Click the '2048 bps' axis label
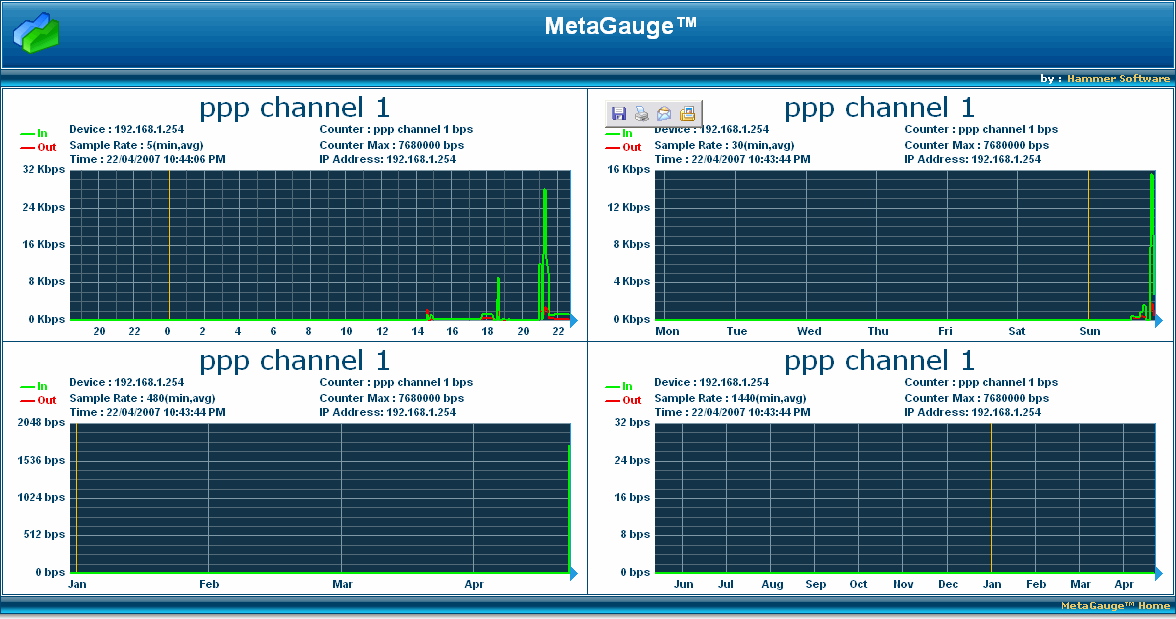The height and width of the screenshot is (619, 1176). (x=41, y=422)
